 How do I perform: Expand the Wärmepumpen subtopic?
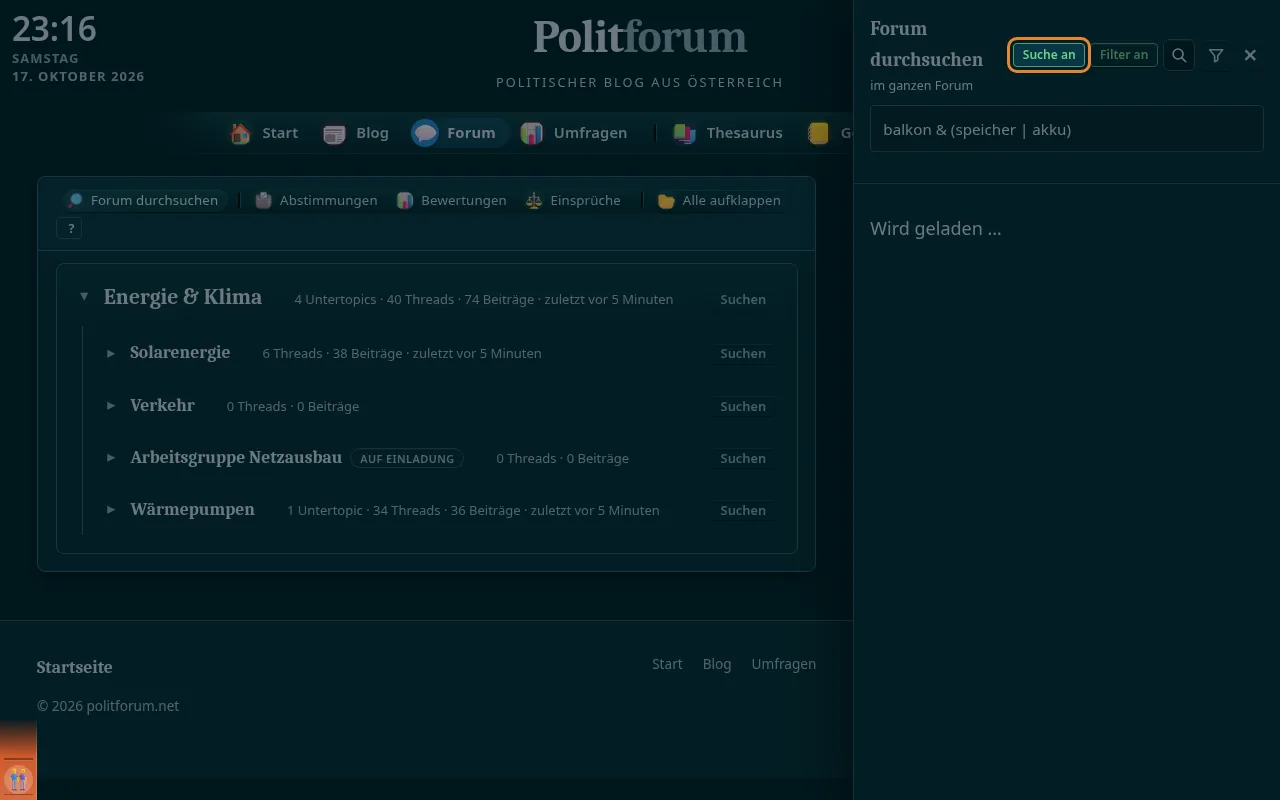(111, 510)
